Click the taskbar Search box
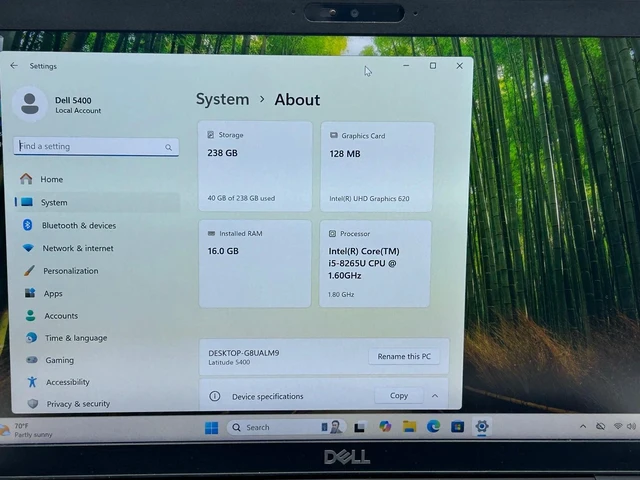 click(286, 427)
